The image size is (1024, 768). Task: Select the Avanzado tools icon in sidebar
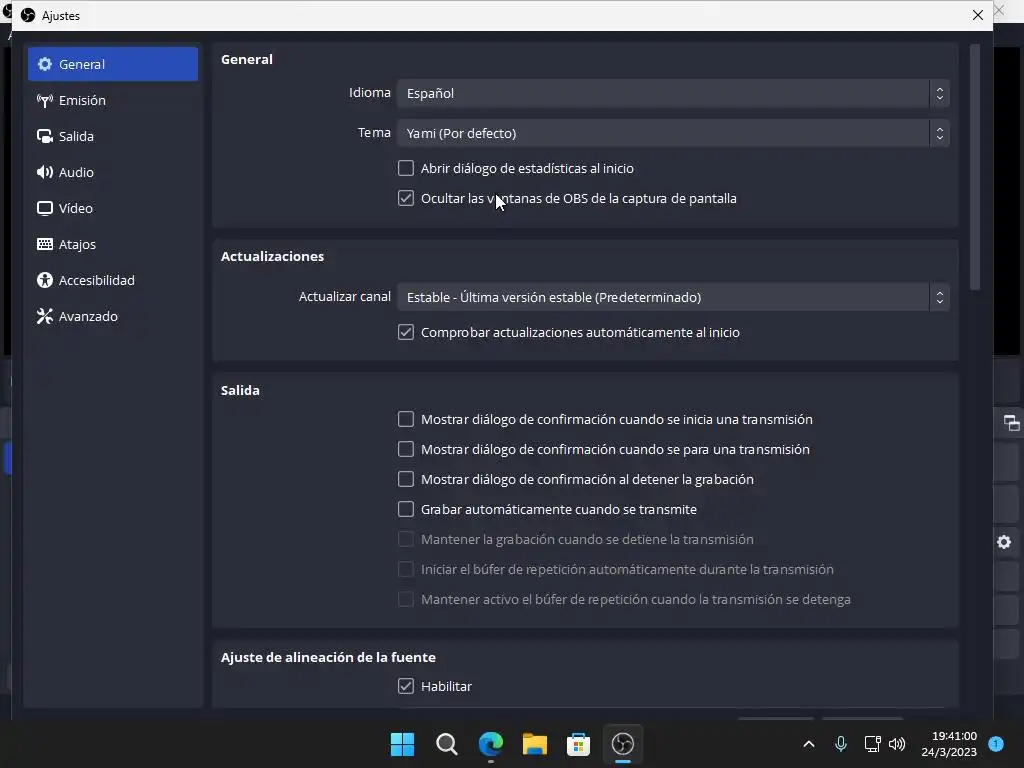pyautogui.click(x=44, y=316)
